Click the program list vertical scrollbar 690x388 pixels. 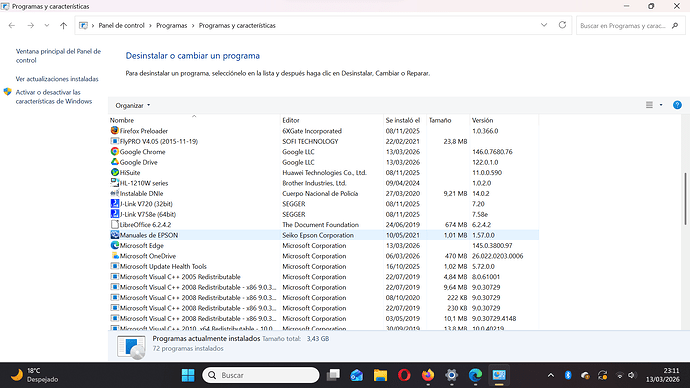click(685, 199)
